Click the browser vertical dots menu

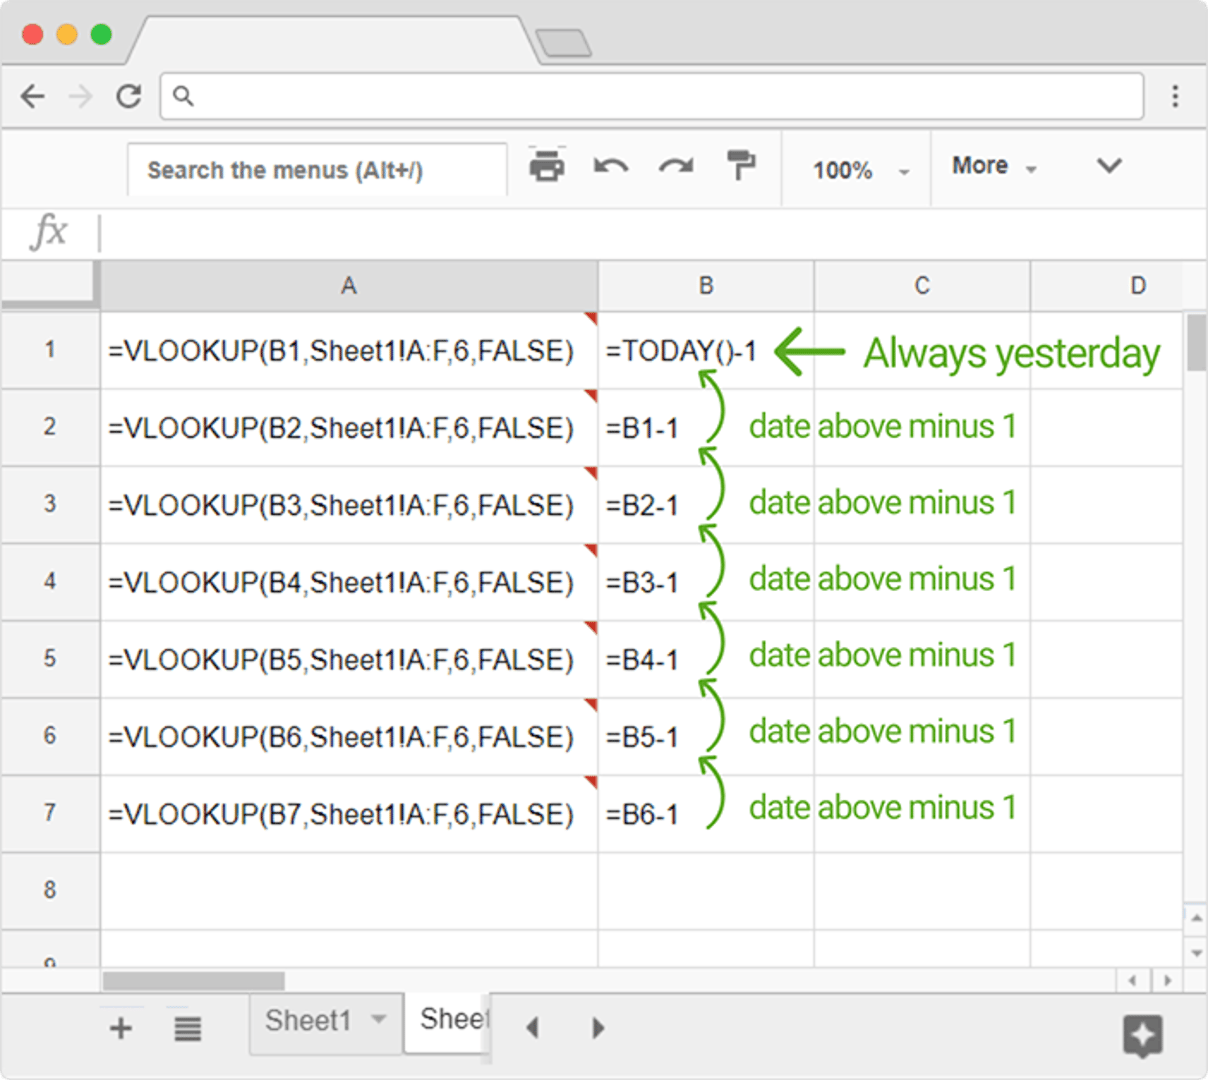click(1175, 96)
